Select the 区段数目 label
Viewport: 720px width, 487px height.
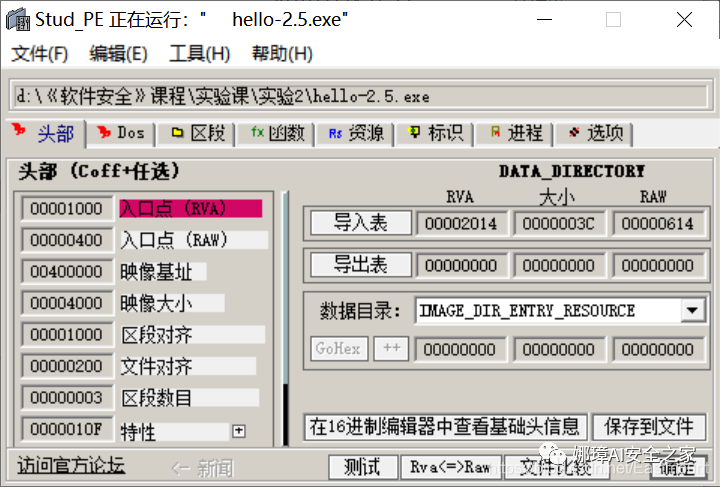coord(189,397)
